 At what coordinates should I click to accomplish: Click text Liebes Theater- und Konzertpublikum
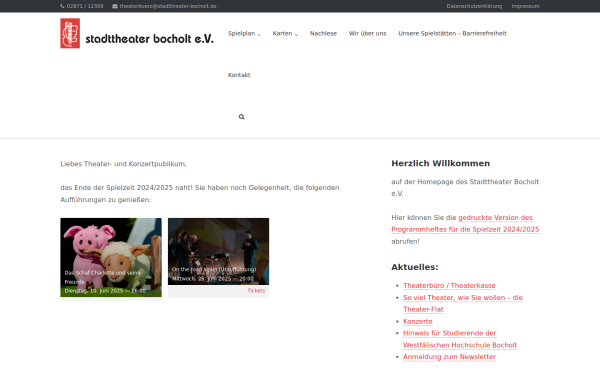coord(124,164)
